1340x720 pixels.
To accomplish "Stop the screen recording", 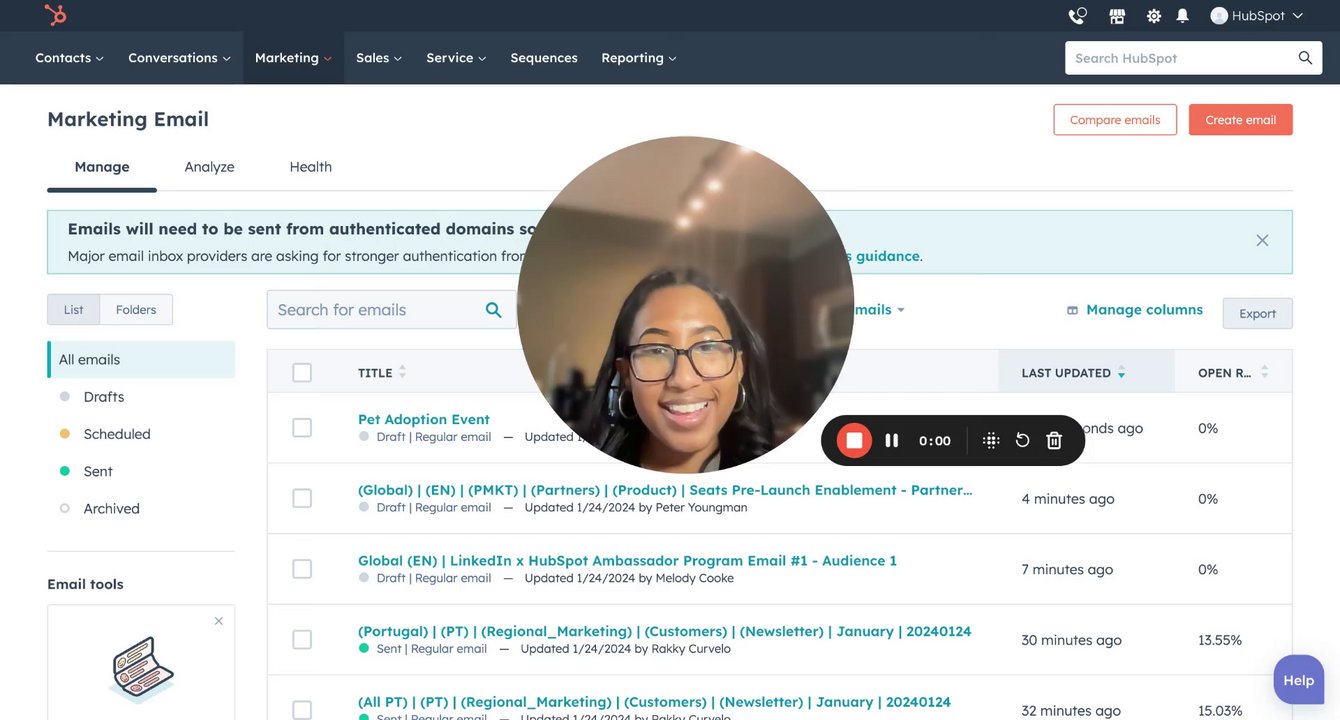I will [854, 440].
